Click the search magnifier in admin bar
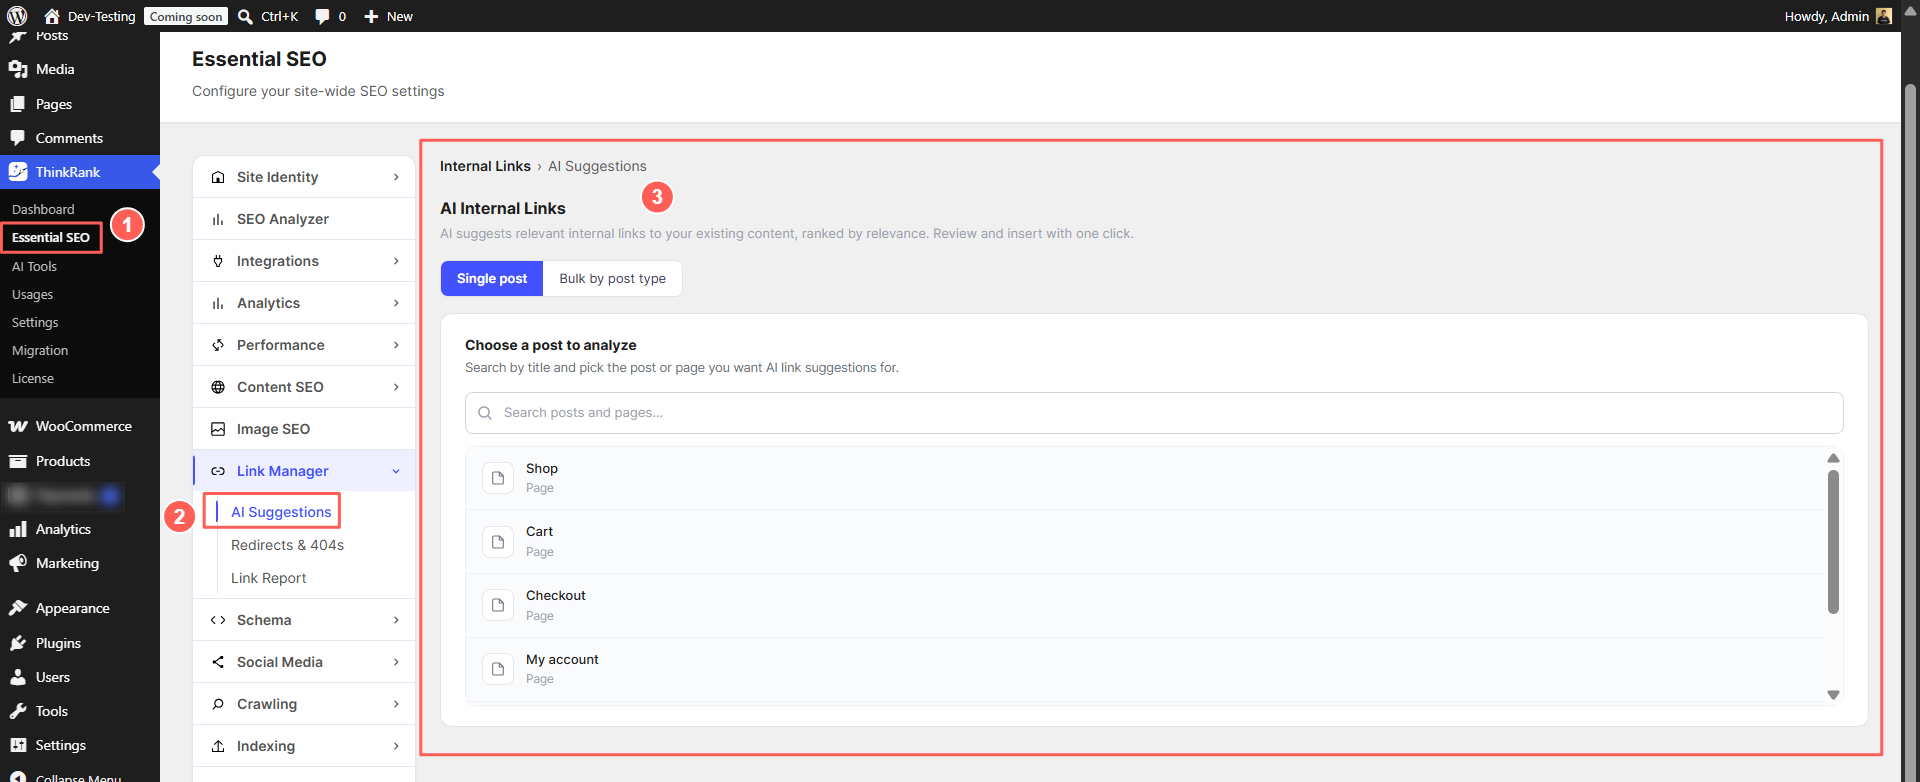This screenshot has height=782, width=1920. click(x=245, y=16)
